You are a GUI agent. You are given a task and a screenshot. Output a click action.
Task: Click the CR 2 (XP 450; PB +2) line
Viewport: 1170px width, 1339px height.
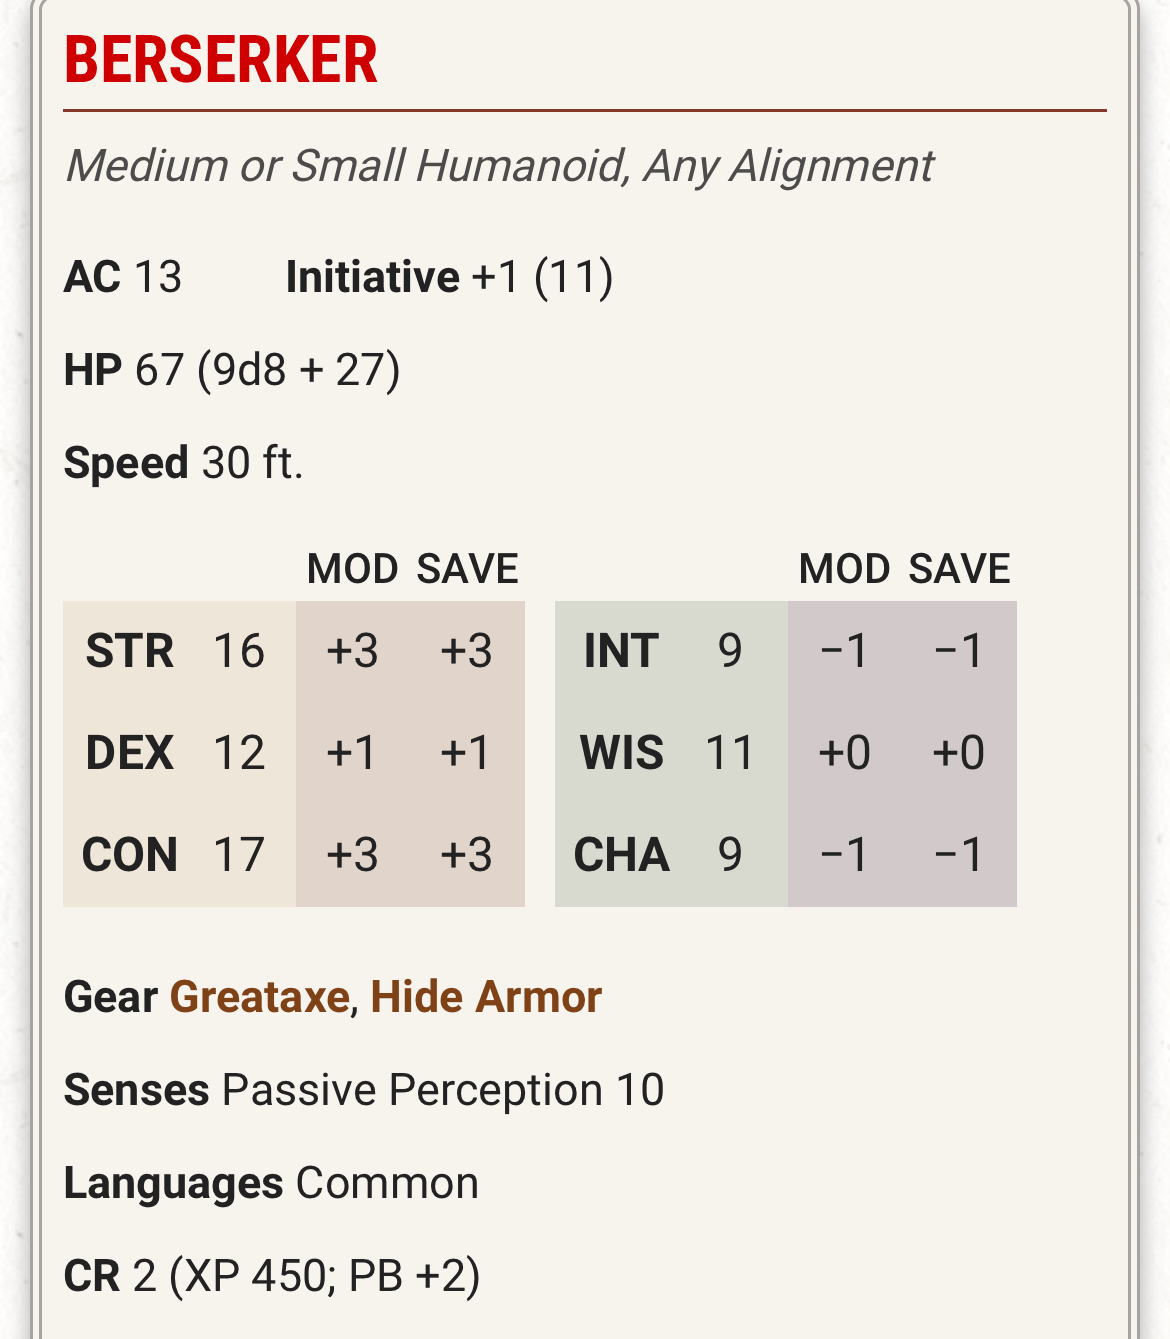272,1276
